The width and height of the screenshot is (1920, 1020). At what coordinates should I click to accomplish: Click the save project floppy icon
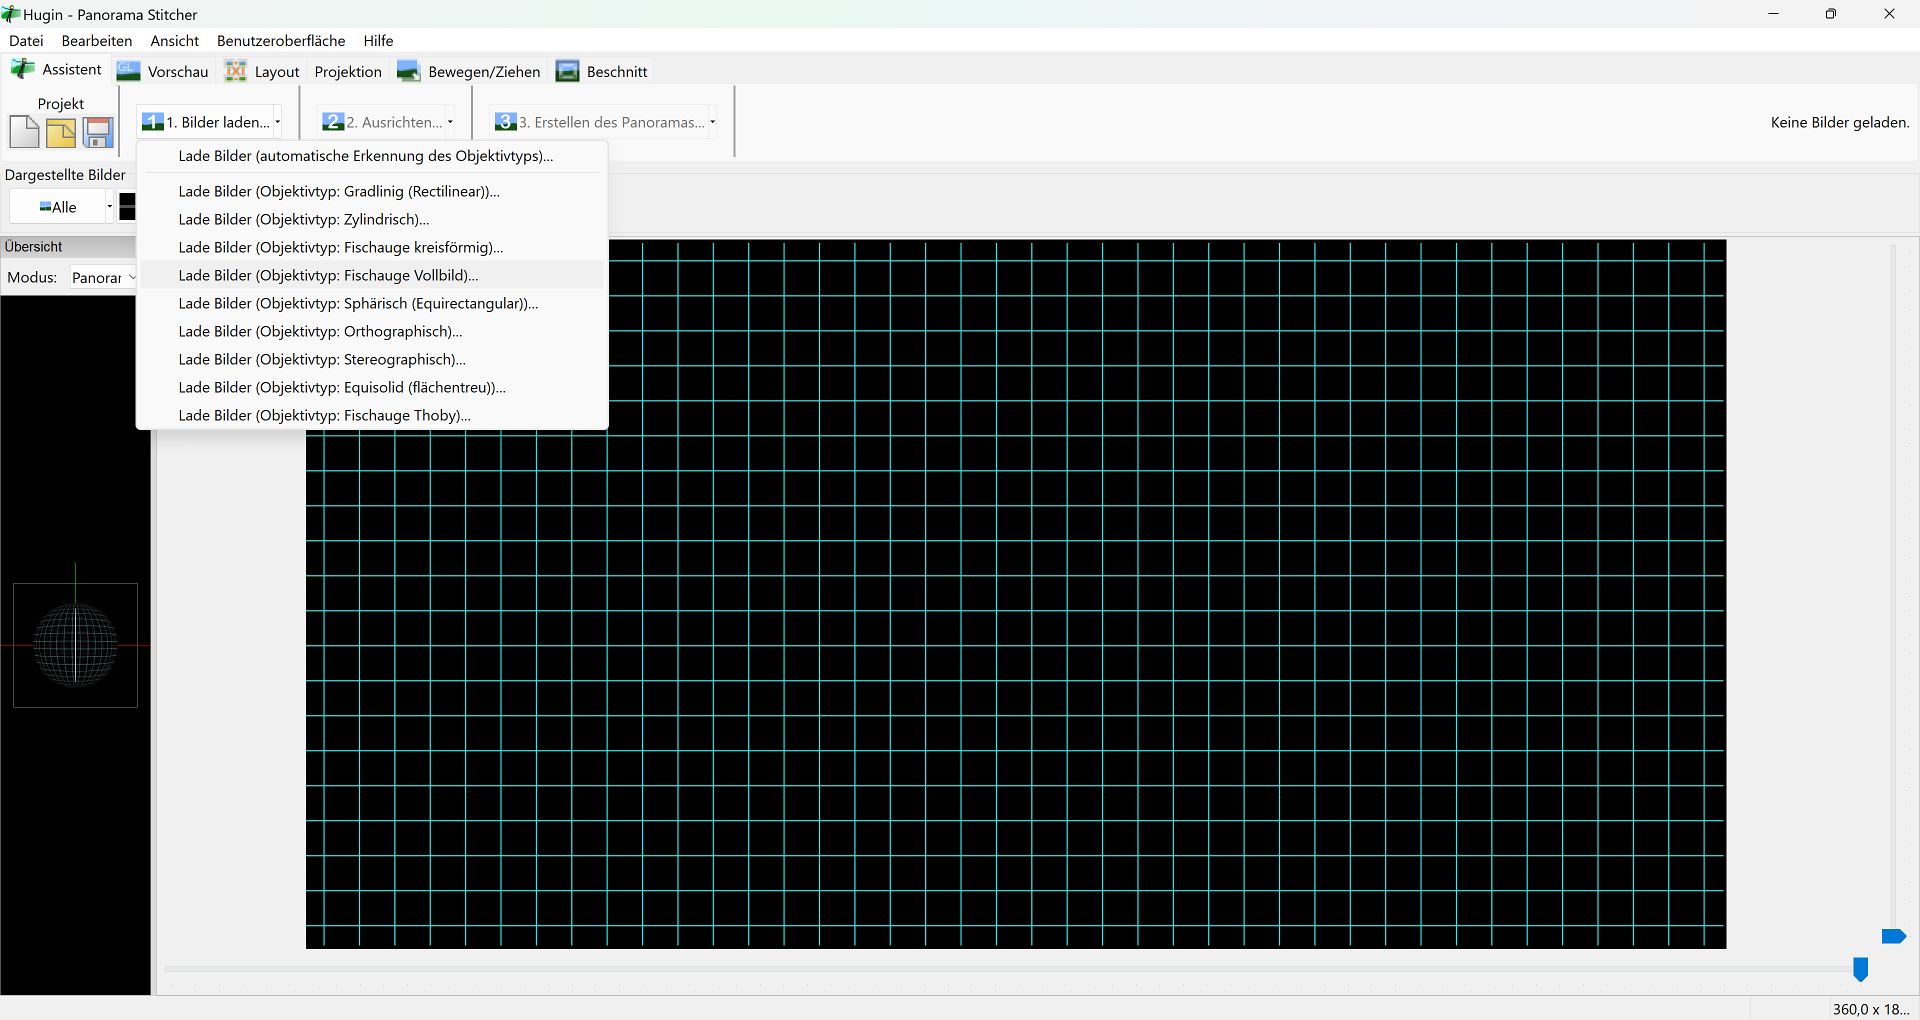point(98,132)
